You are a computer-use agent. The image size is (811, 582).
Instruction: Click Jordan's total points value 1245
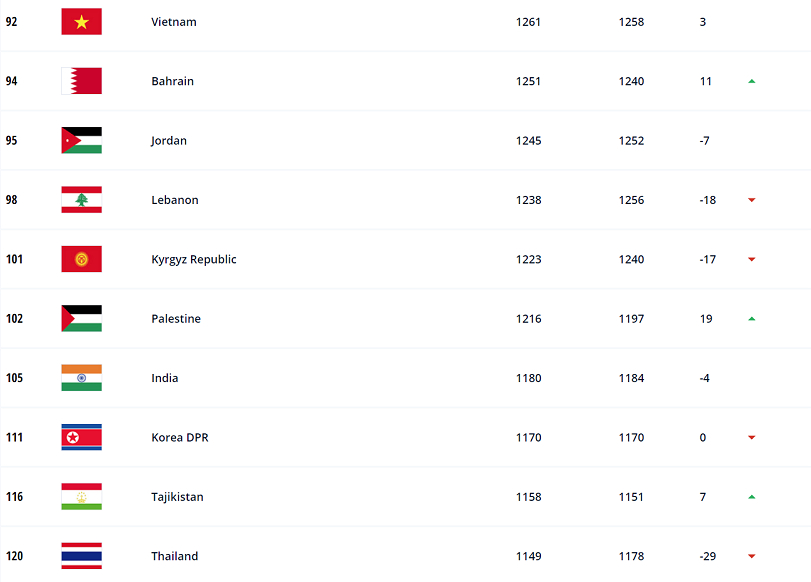(x=528, y=141)
